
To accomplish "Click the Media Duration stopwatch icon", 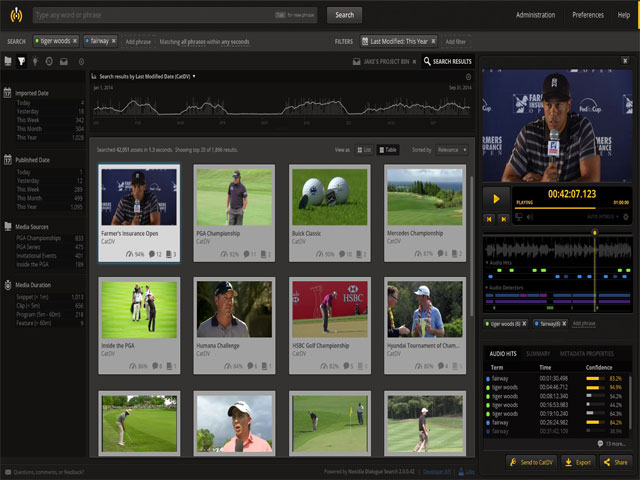I will click(x=7, y=285).
